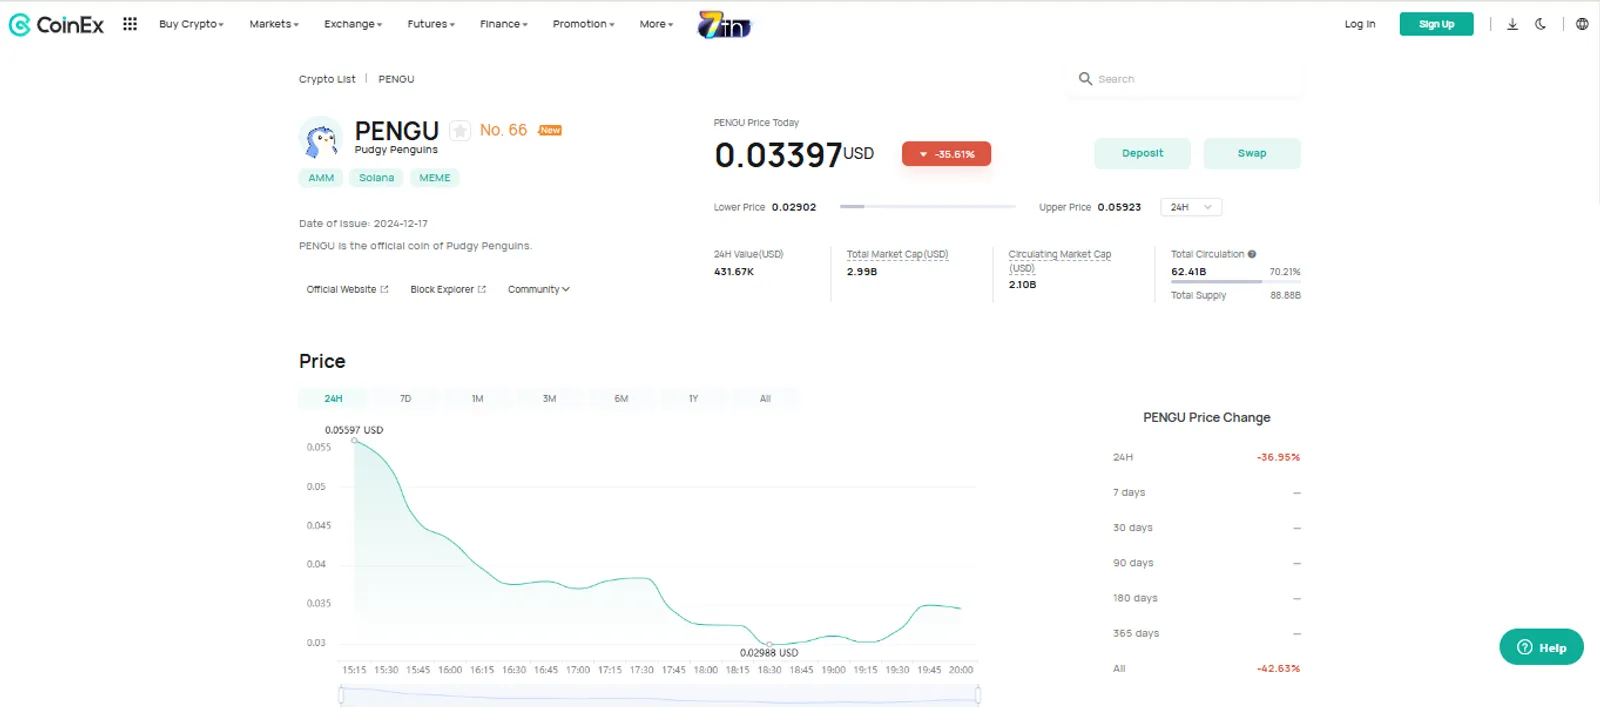Click the Total Circulation progress bar

click(1235, 282)
